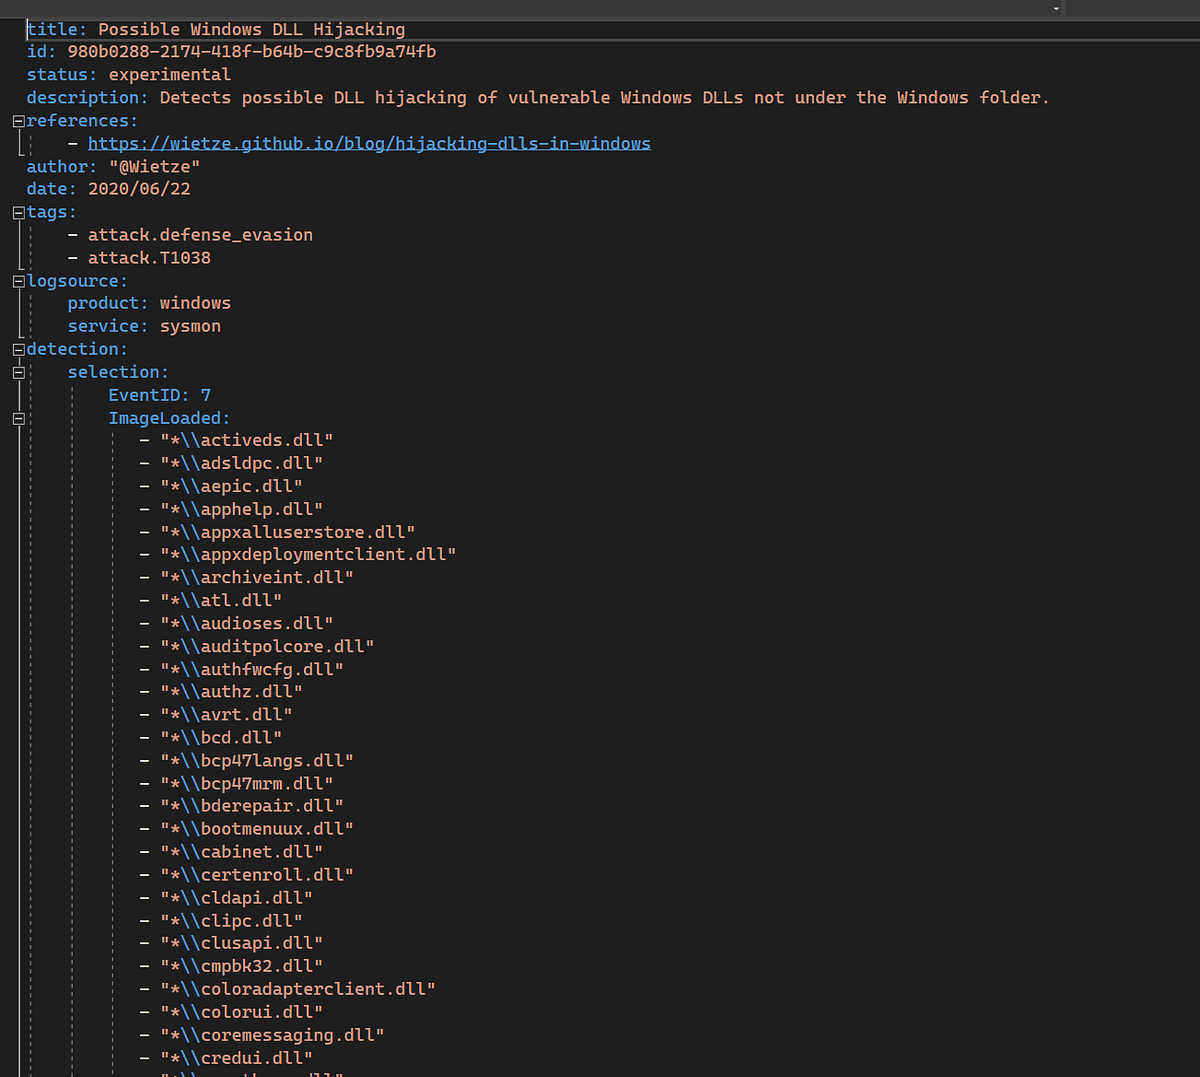This screenshot has width=1200, height=1077.
Task: Click the date 2020/06/22
Action: [139, 188]
